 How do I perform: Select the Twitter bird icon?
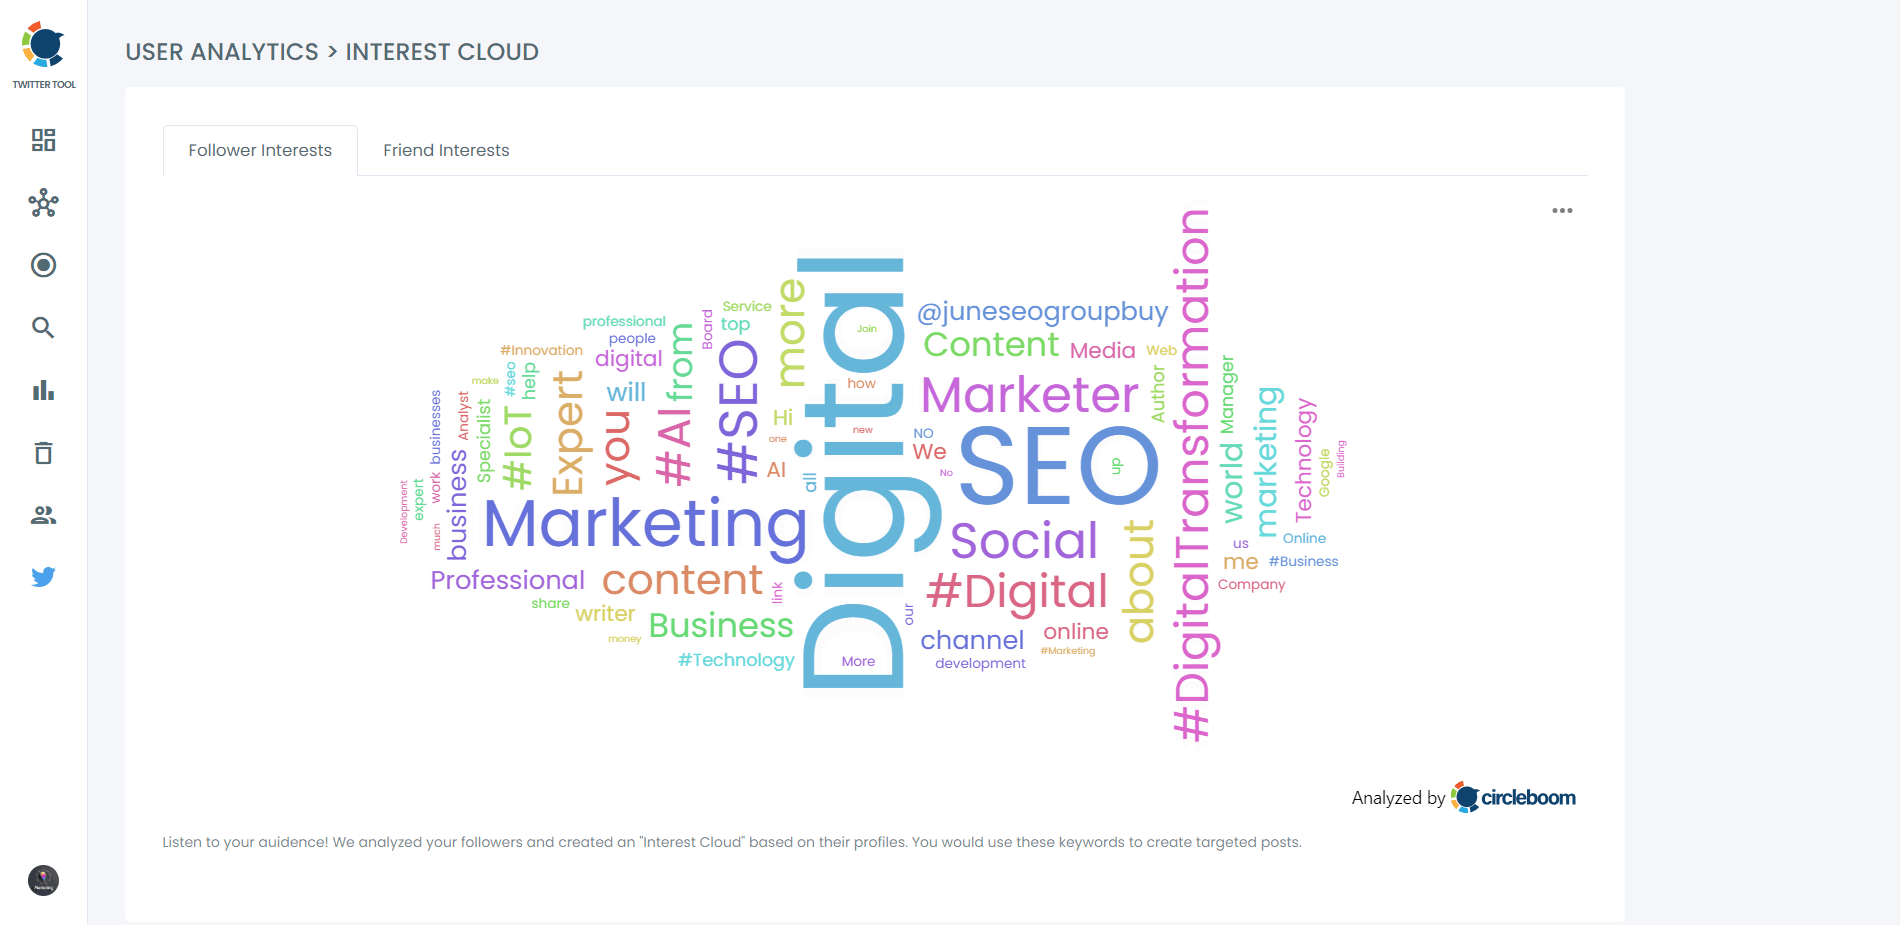(43, 576)
